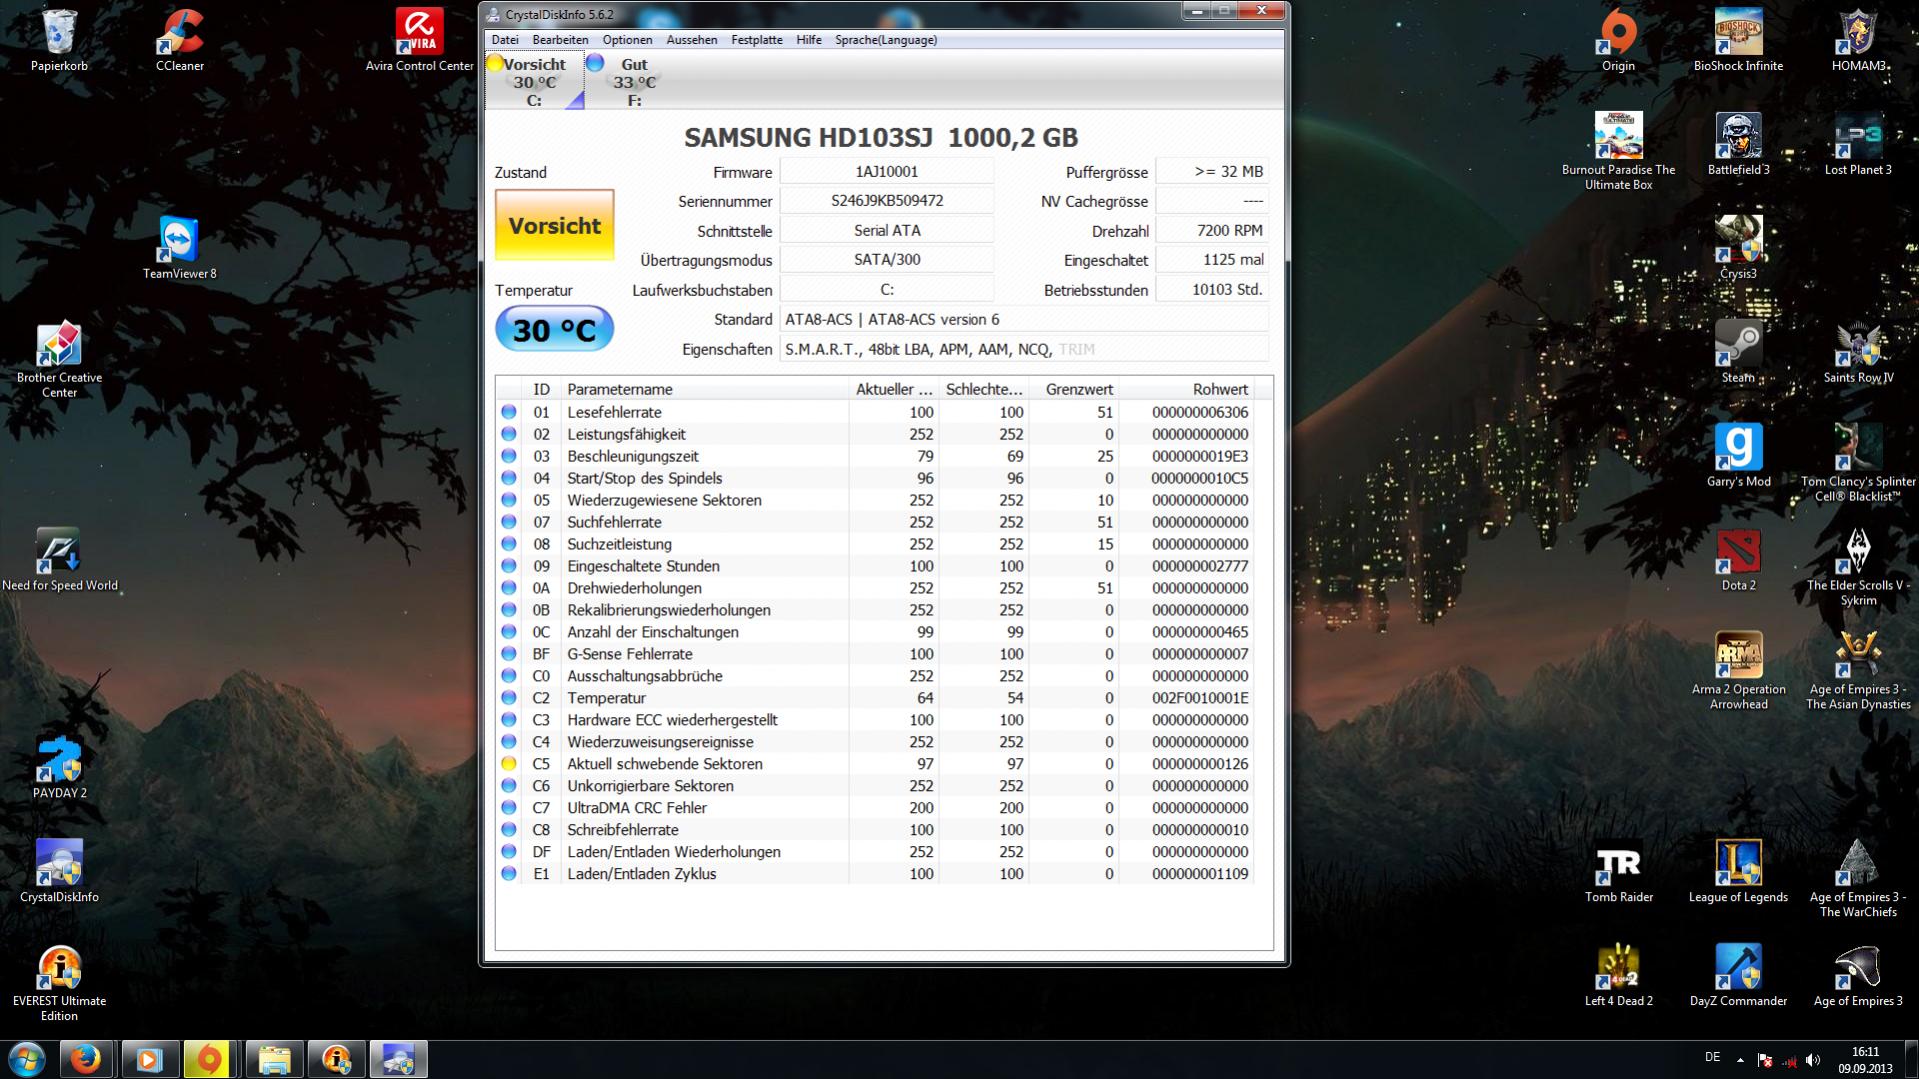
Task: Open the Datei menu
Action: coord(505,40)
